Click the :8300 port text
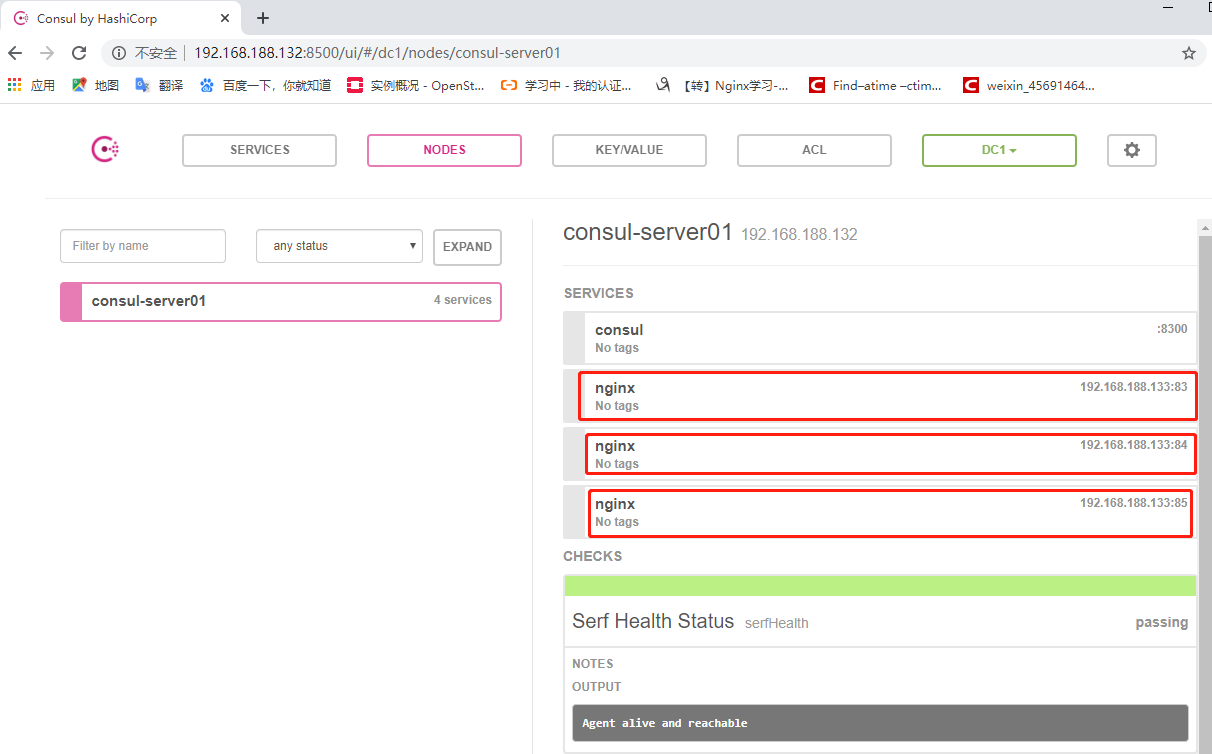Image resolution: width=1212 pixels, height=754 pixels. pyautogui.click(x=1171, y=329)
